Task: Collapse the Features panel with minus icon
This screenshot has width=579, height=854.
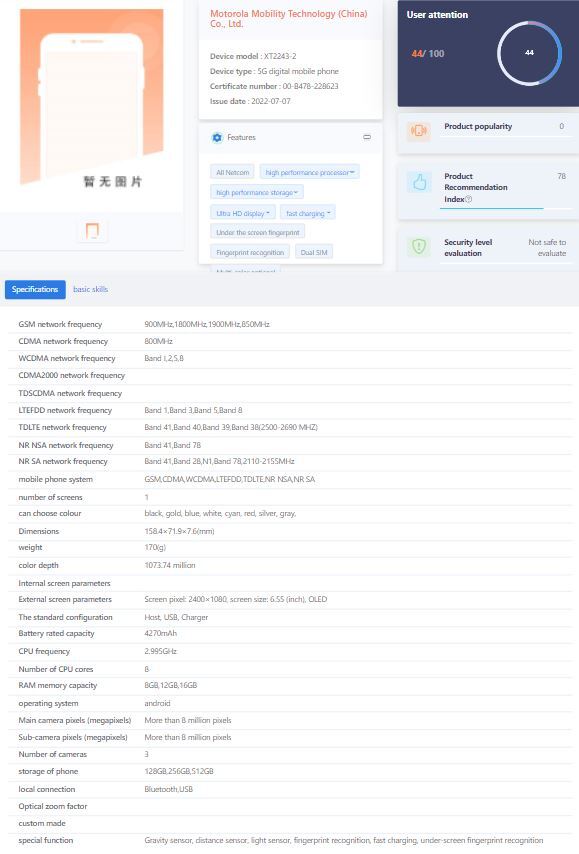Action: pos(367,137)
